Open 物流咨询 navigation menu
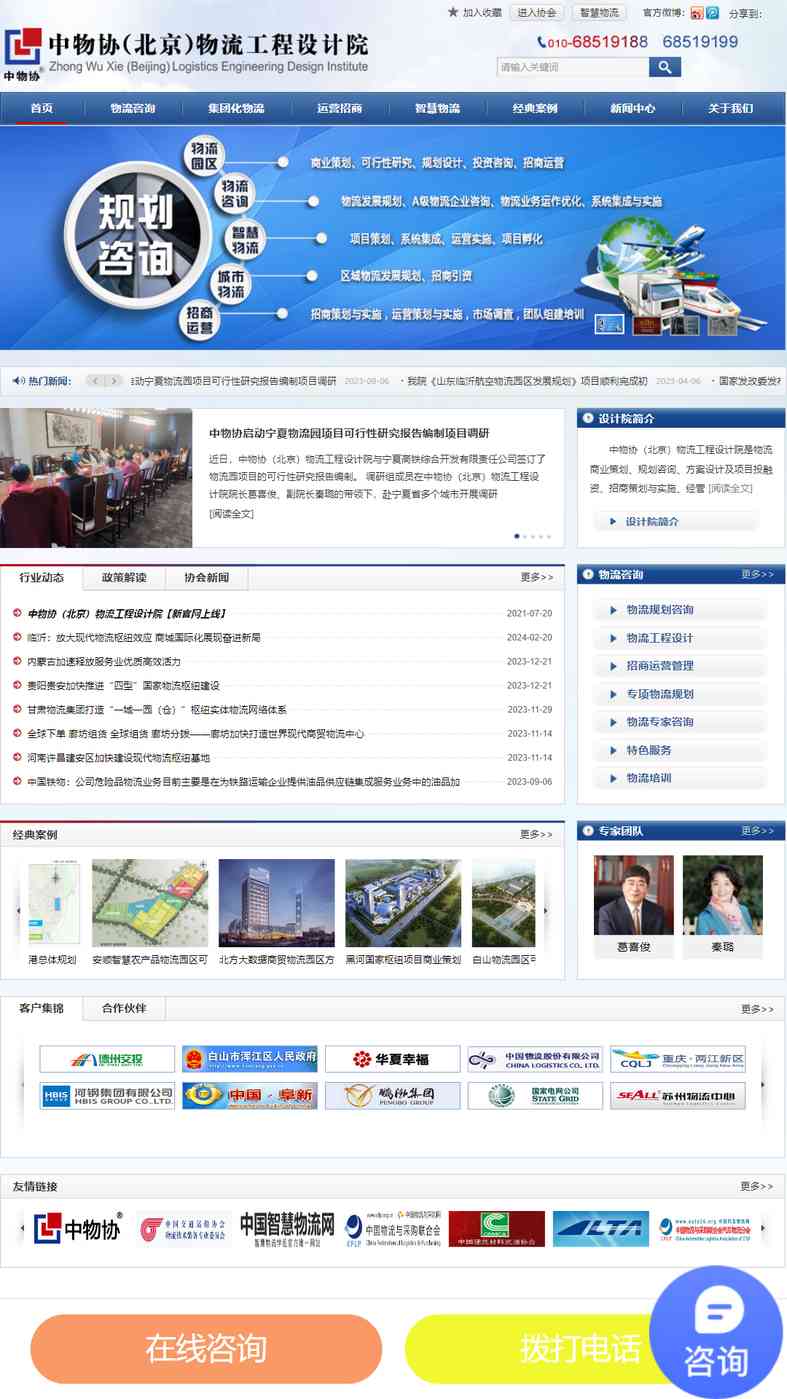The width and height of the screenshot is (787, 1399). click(x=132, y=108)
